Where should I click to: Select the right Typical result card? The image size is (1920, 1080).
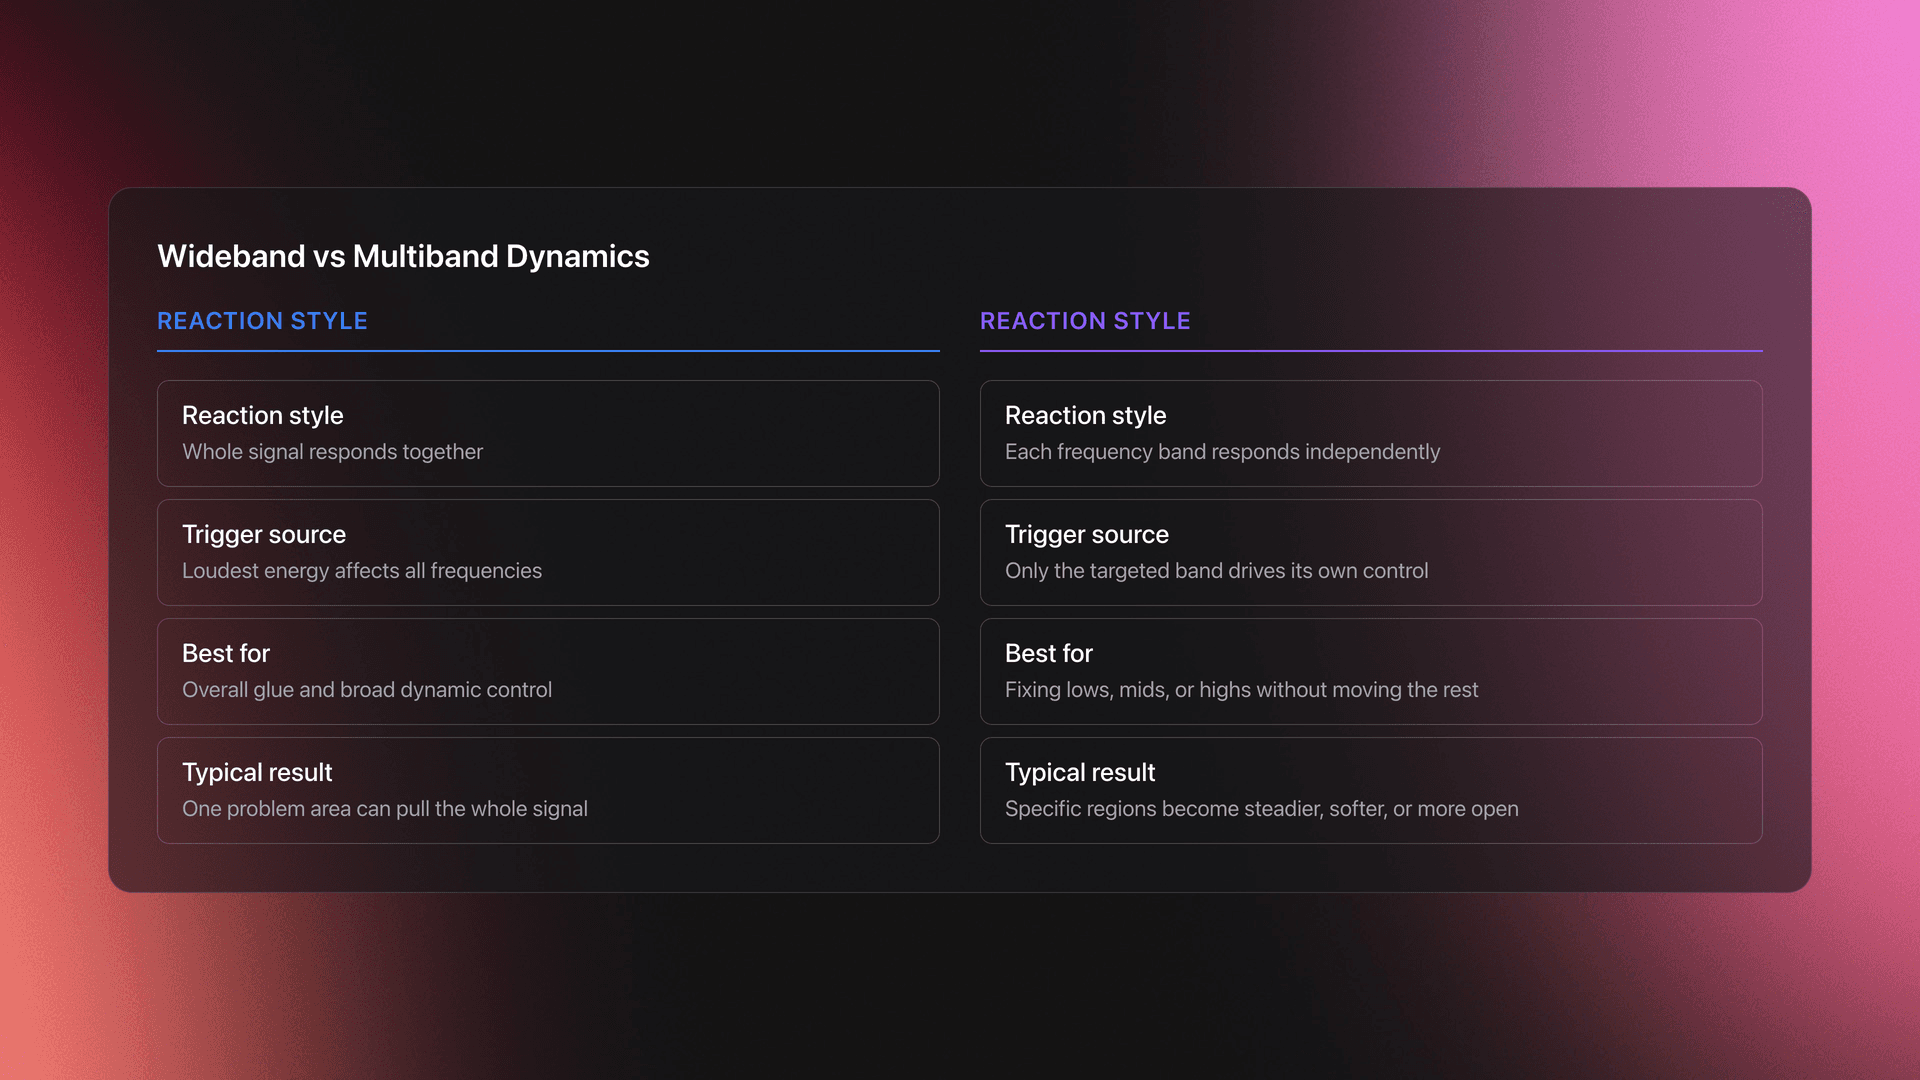tap(1371, 790)
